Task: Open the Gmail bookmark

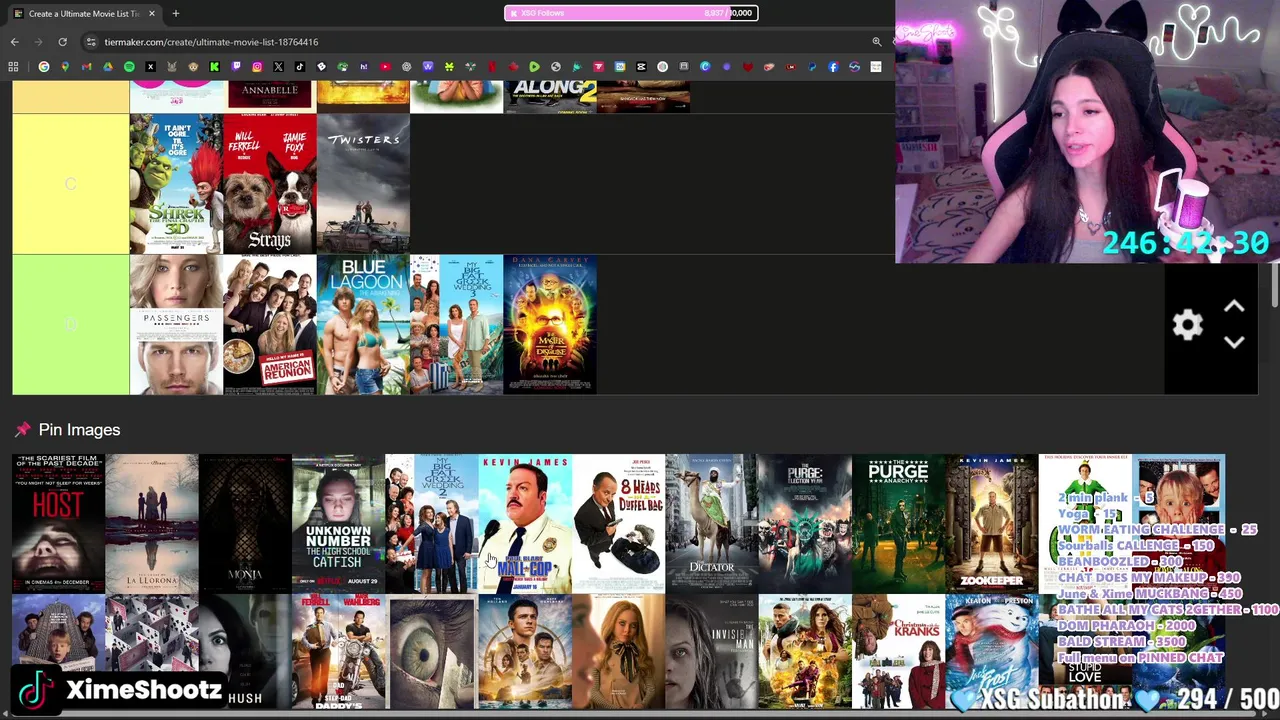Action: [86, 67]
